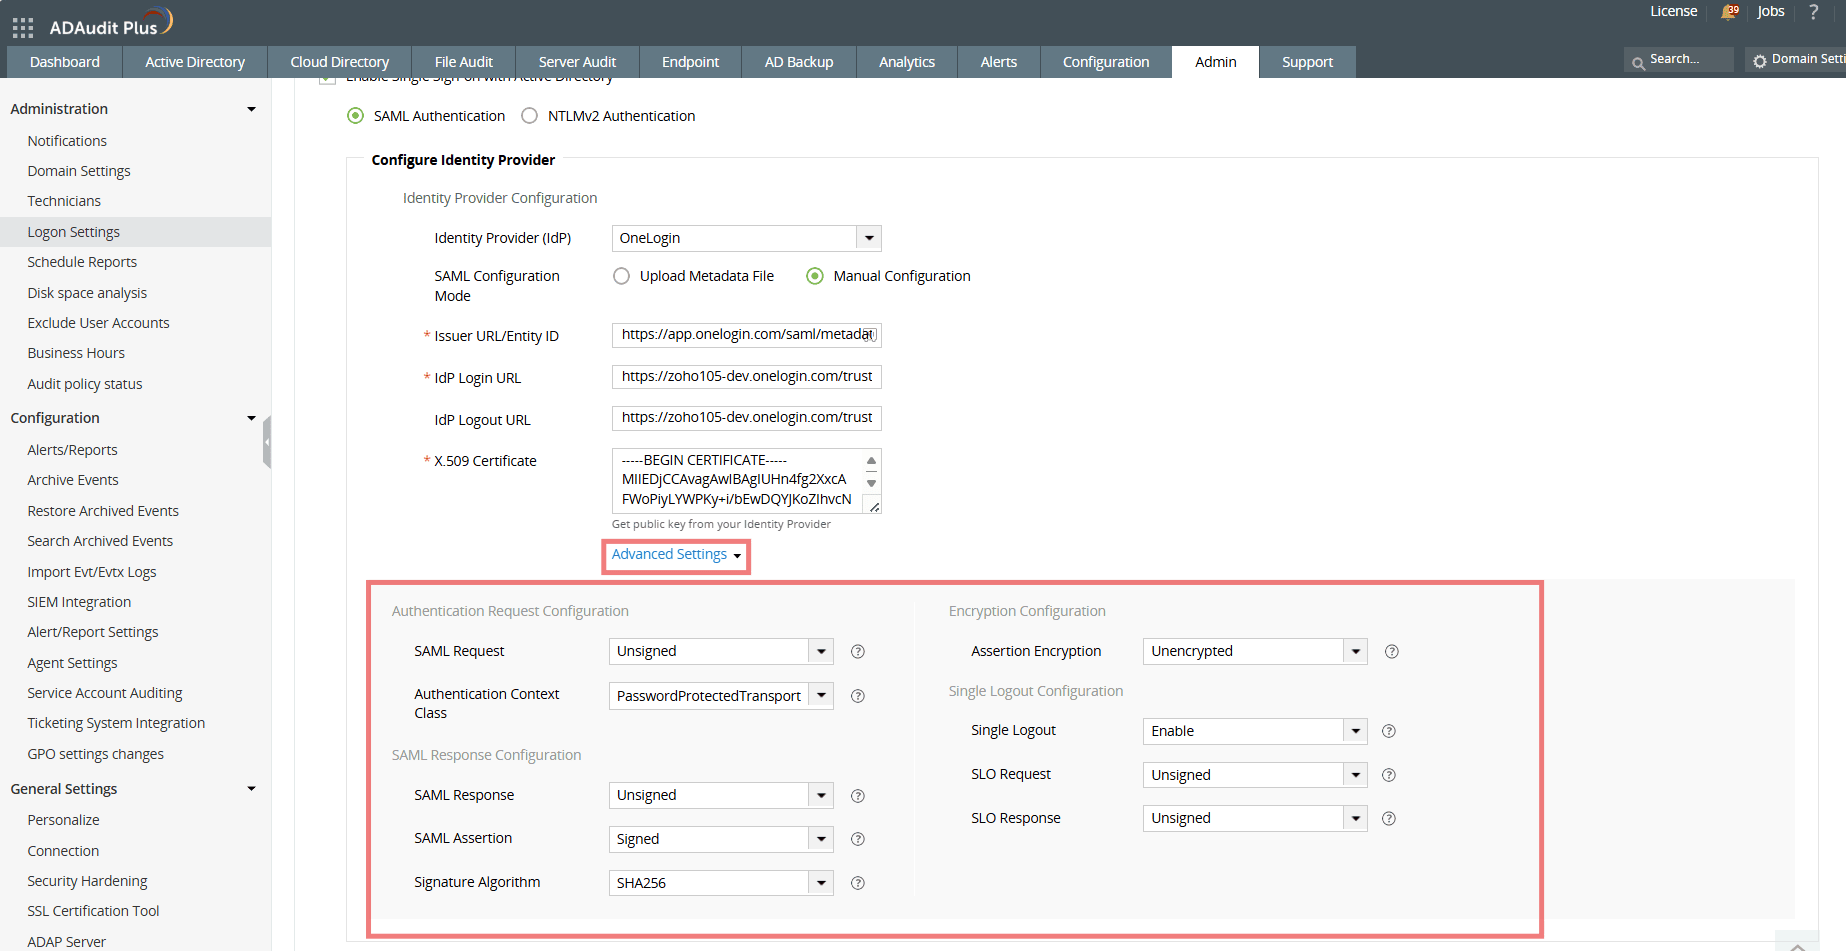The width and height of the screenshot is (1846, 951).
Task: Open the apps grid icon in top-left corner
Action: 22,26
